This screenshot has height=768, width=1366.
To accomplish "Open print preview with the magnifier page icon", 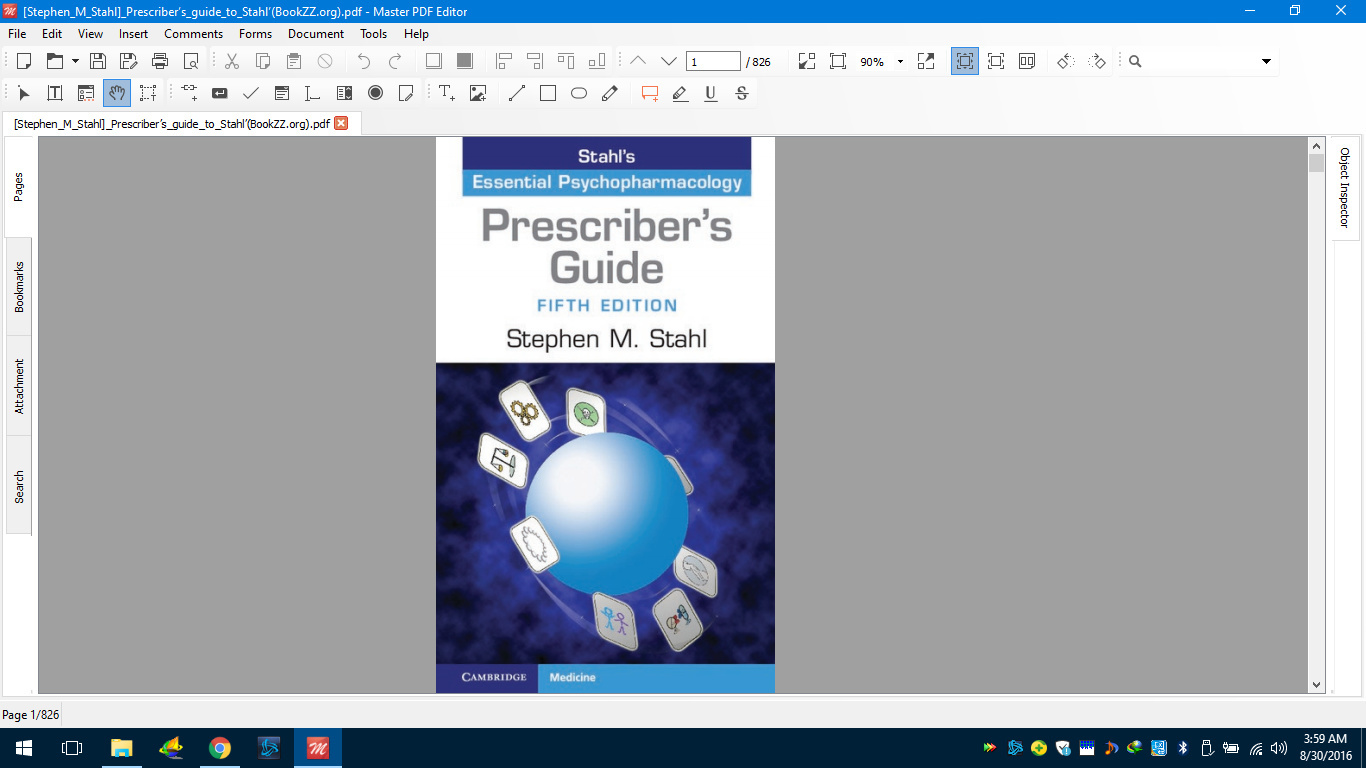I will [x=191, y=61].
